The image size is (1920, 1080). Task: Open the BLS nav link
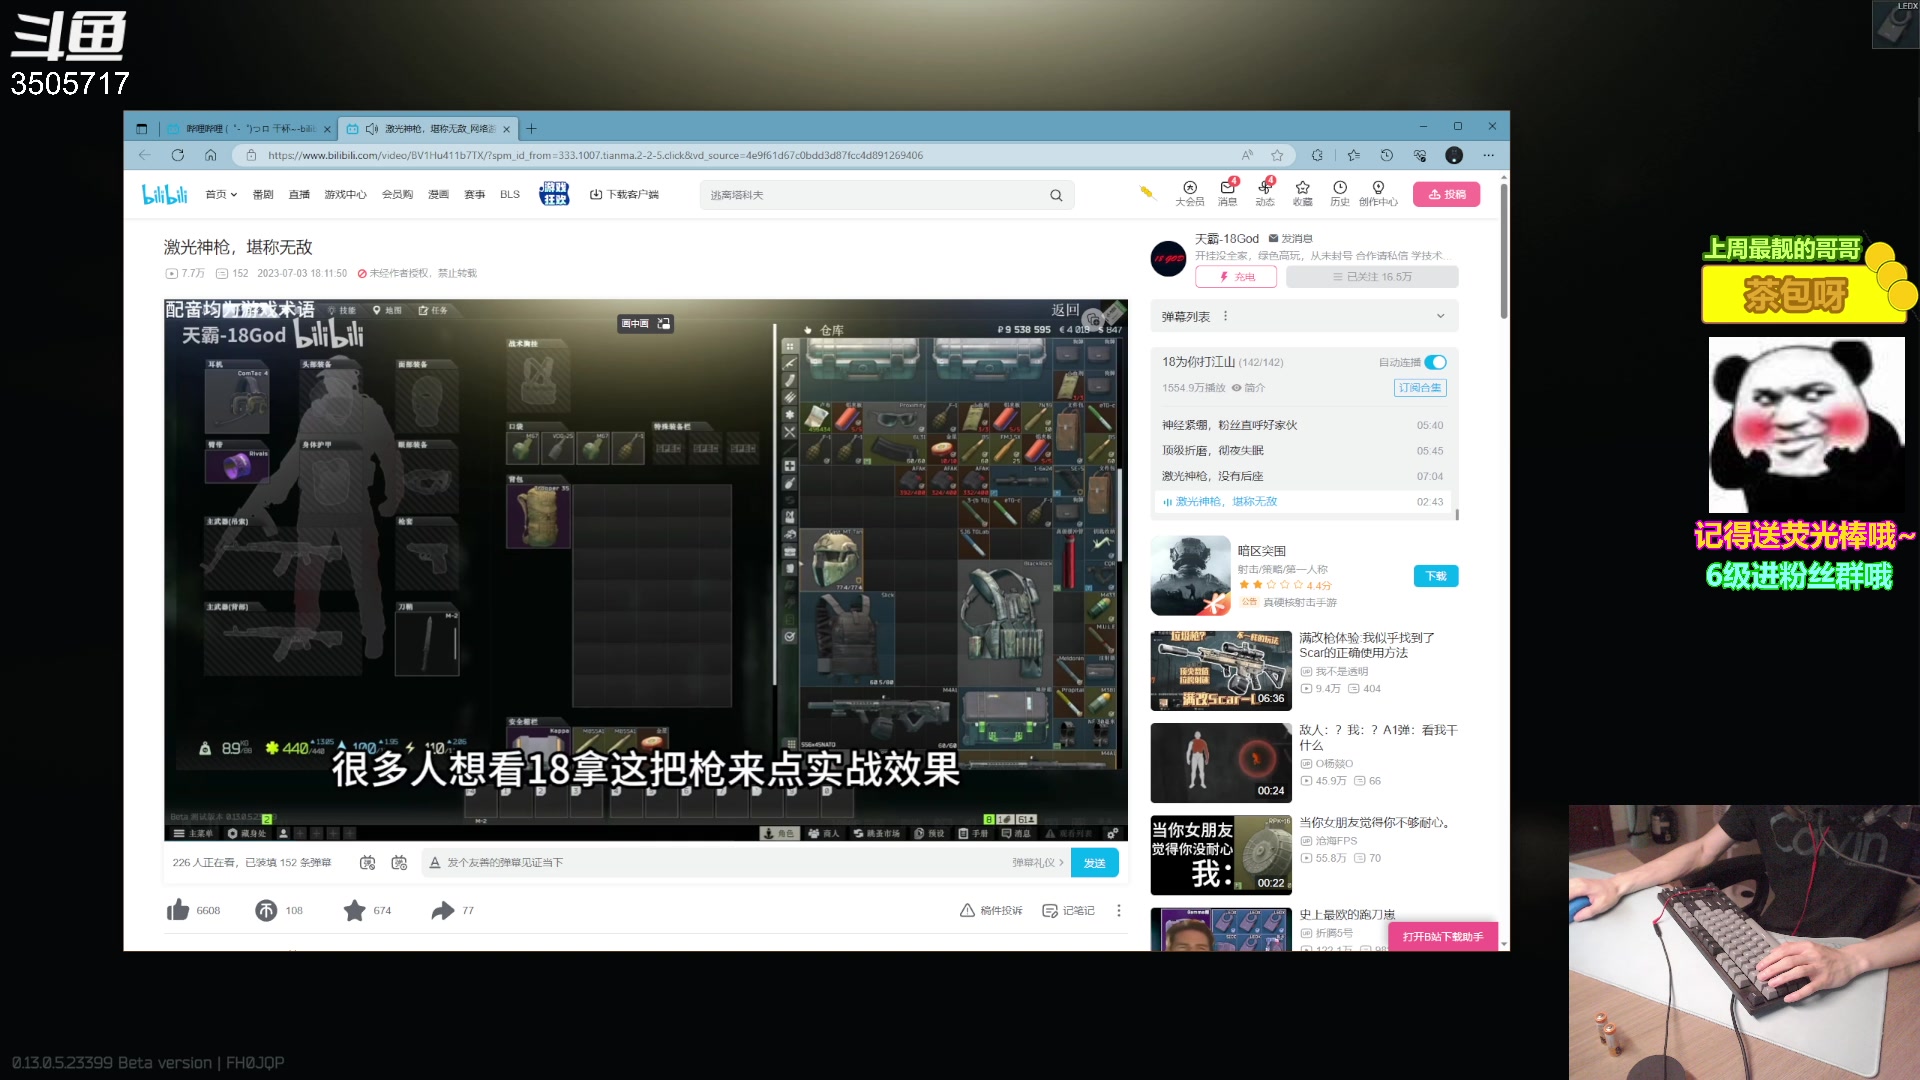click(510, 195)
